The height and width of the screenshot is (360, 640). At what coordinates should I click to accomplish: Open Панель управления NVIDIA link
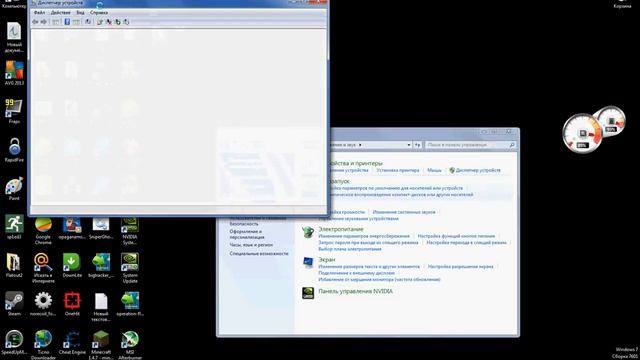pos(356,291)
